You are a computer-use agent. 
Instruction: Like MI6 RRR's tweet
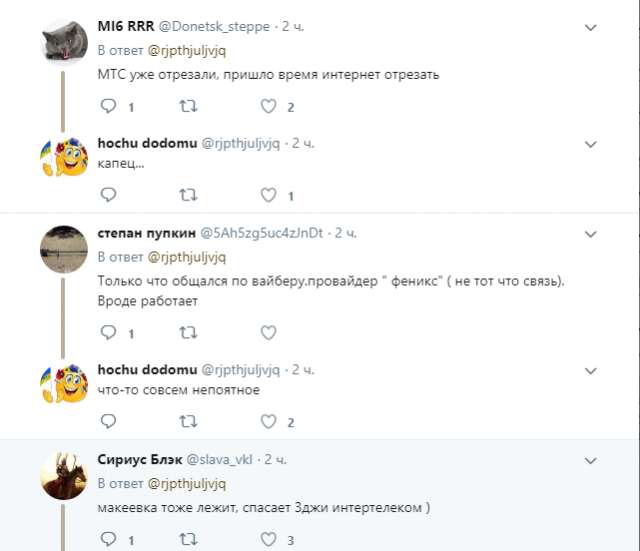click(x=267, y=106)
